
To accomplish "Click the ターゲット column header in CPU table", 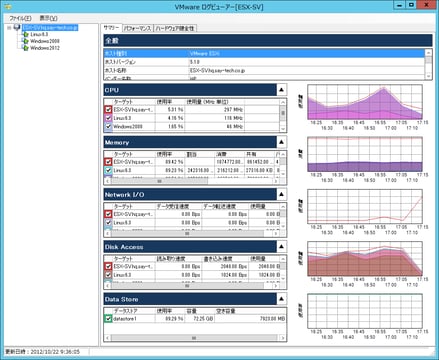I will tap(134, 102).
